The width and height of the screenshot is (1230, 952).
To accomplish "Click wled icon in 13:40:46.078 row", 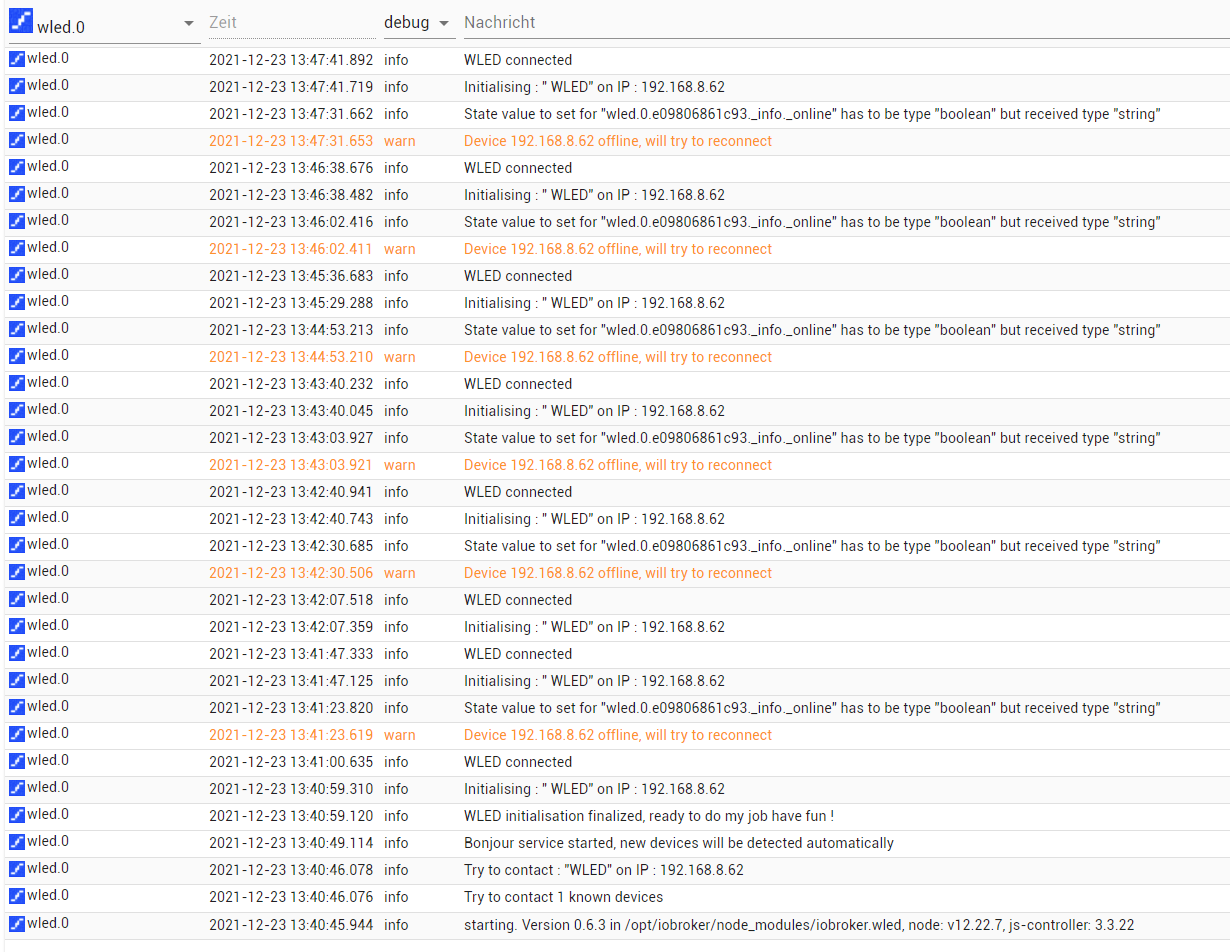I will click(x=17, y=869).
